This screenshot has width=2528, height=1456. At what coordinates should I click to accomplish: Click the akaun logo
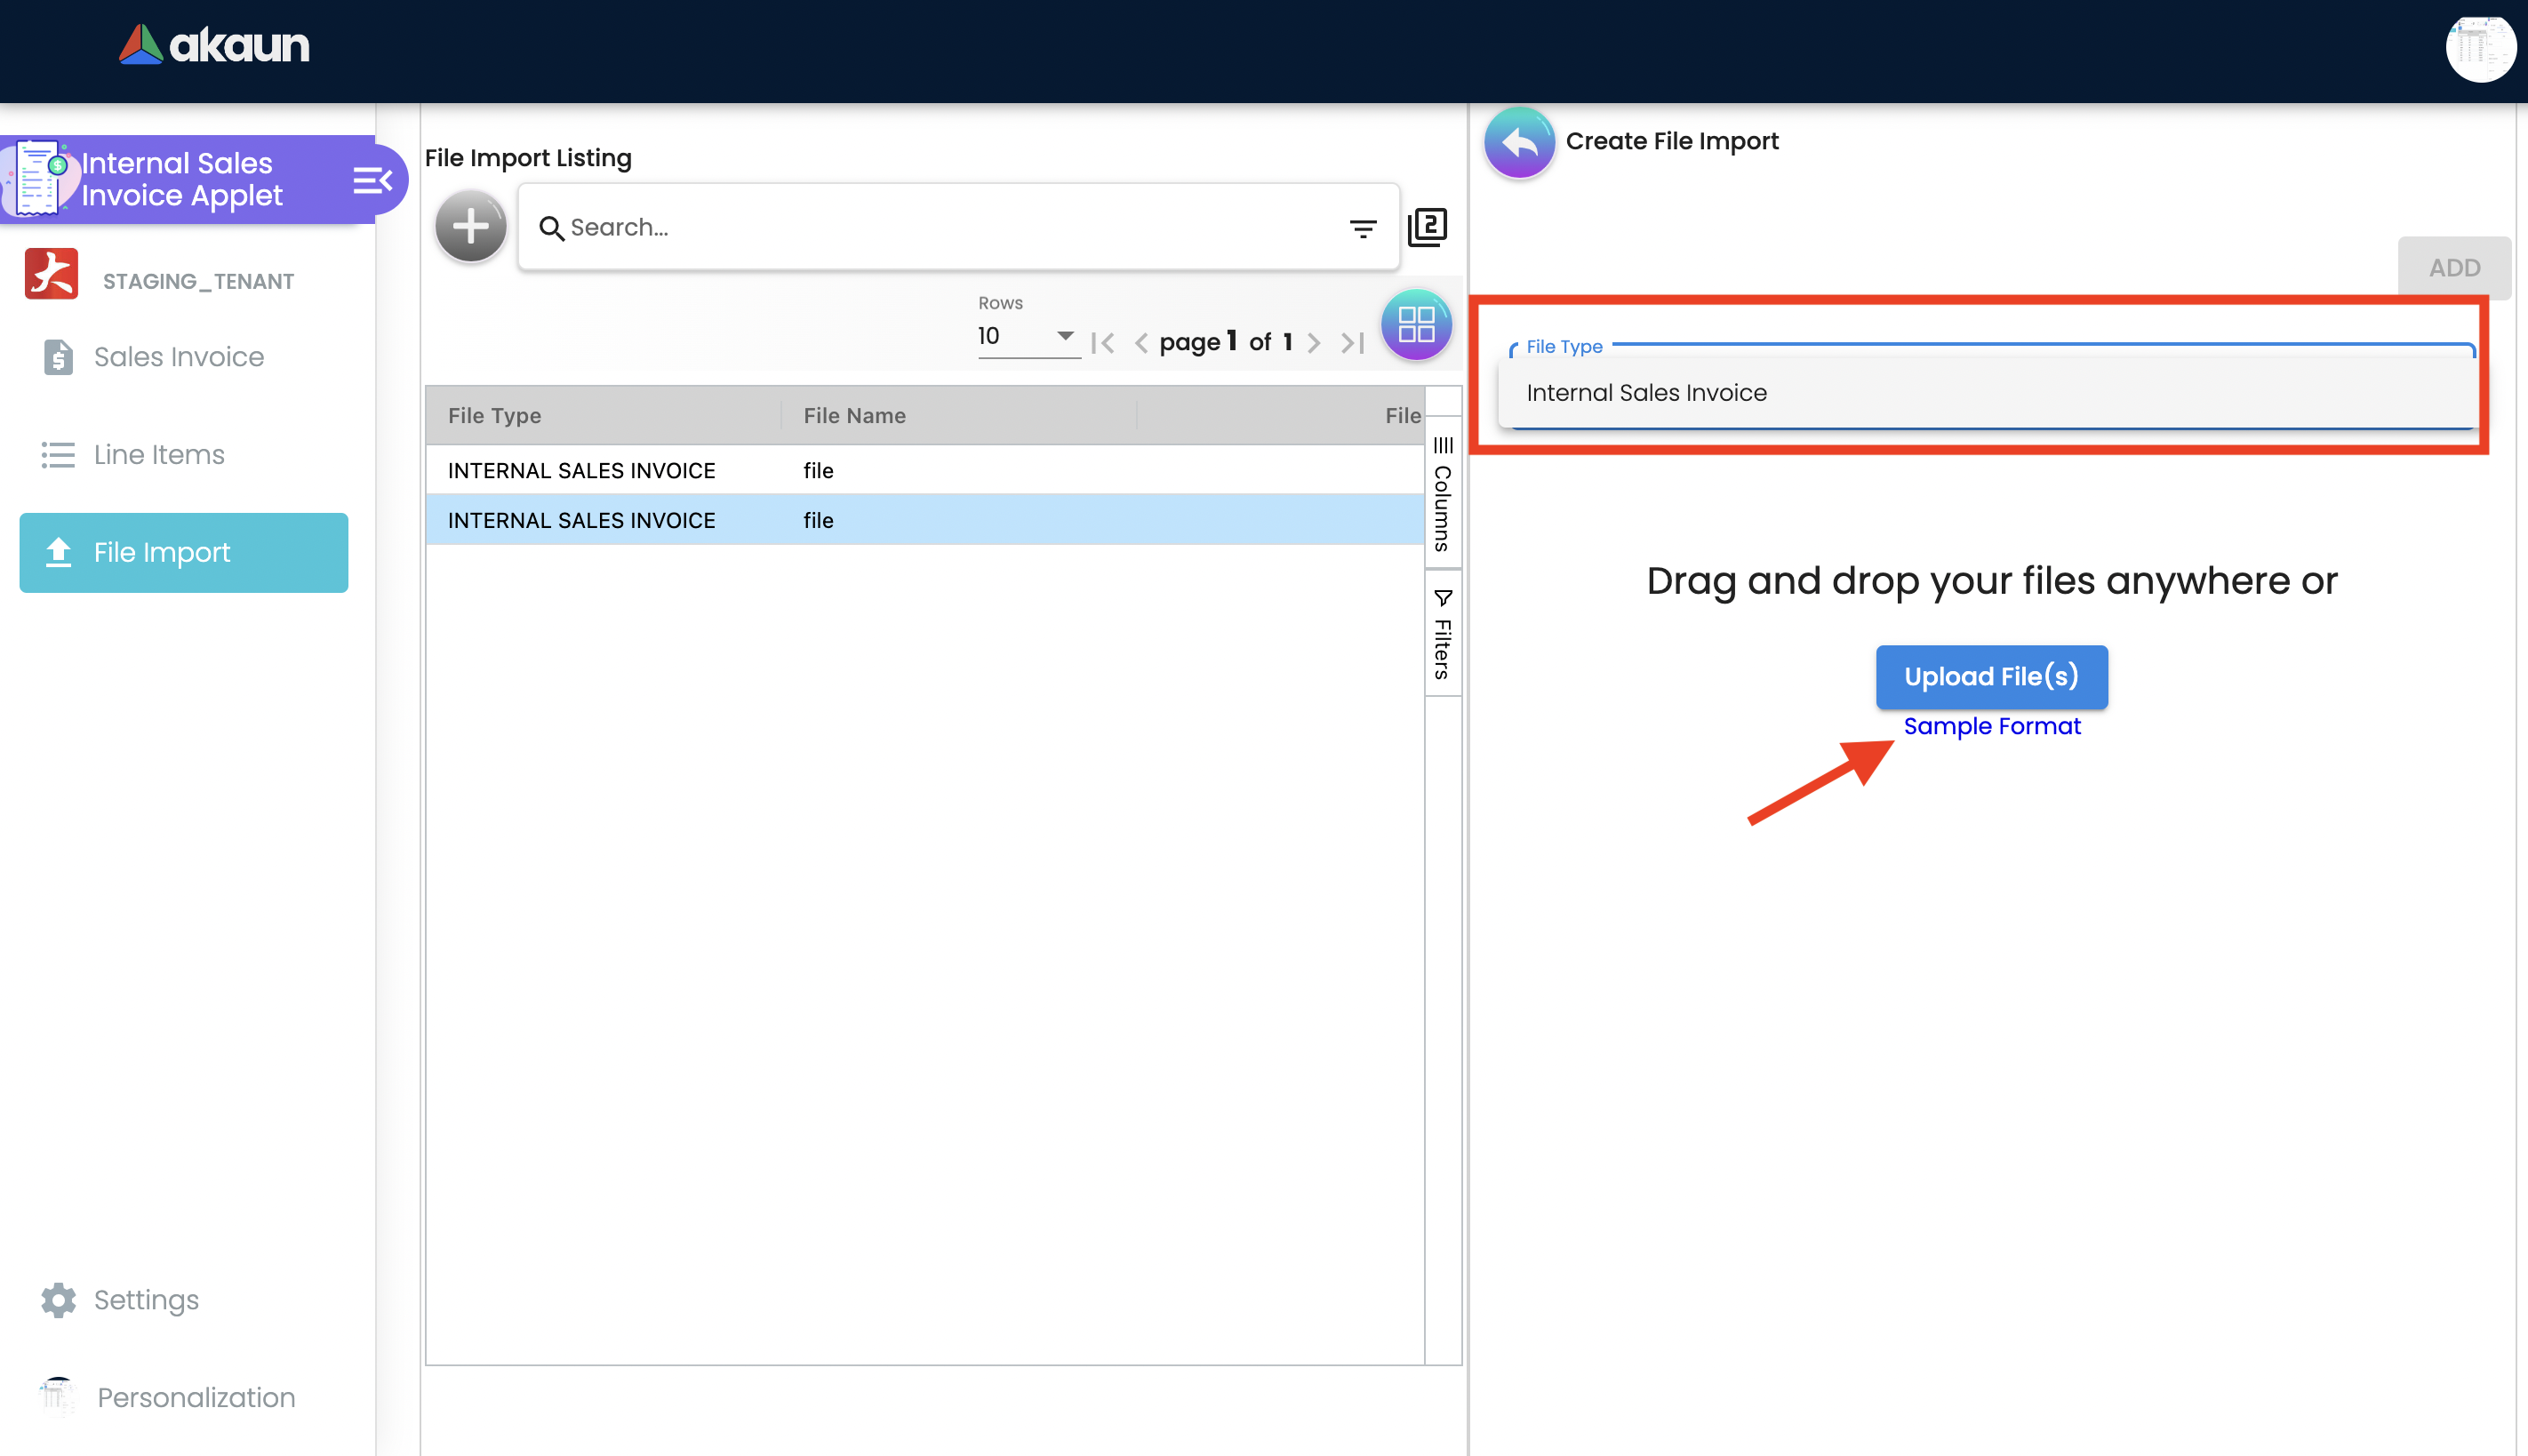[214, 46]
